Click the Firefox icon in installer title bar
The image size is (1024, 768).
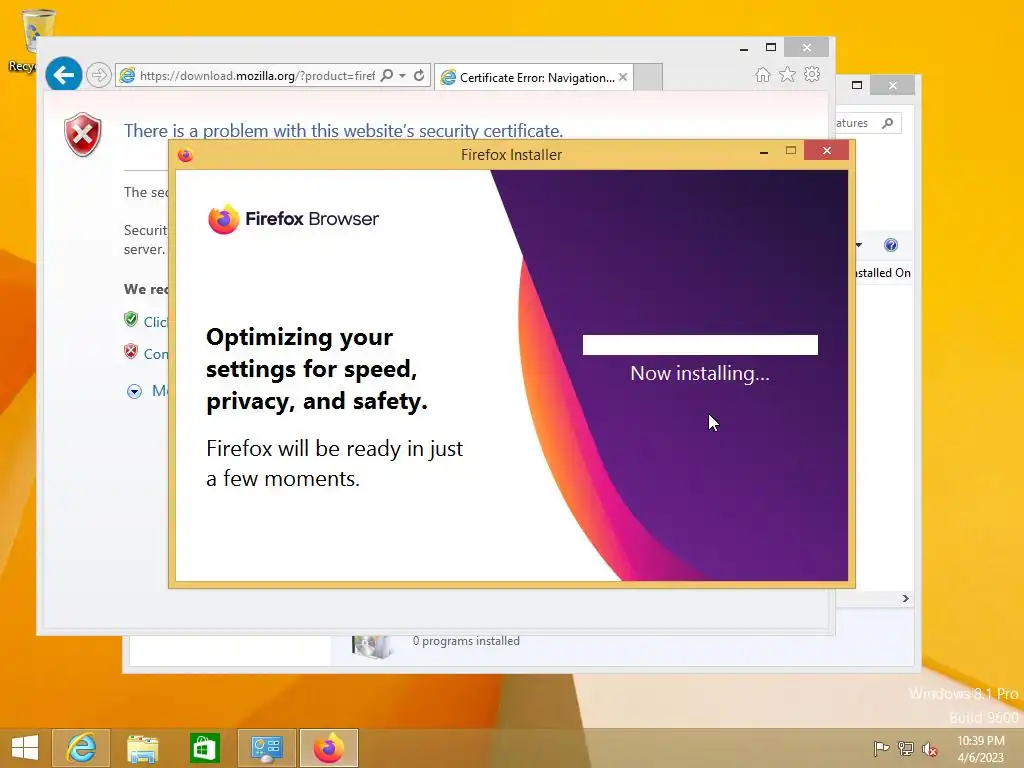click(185, 155)
